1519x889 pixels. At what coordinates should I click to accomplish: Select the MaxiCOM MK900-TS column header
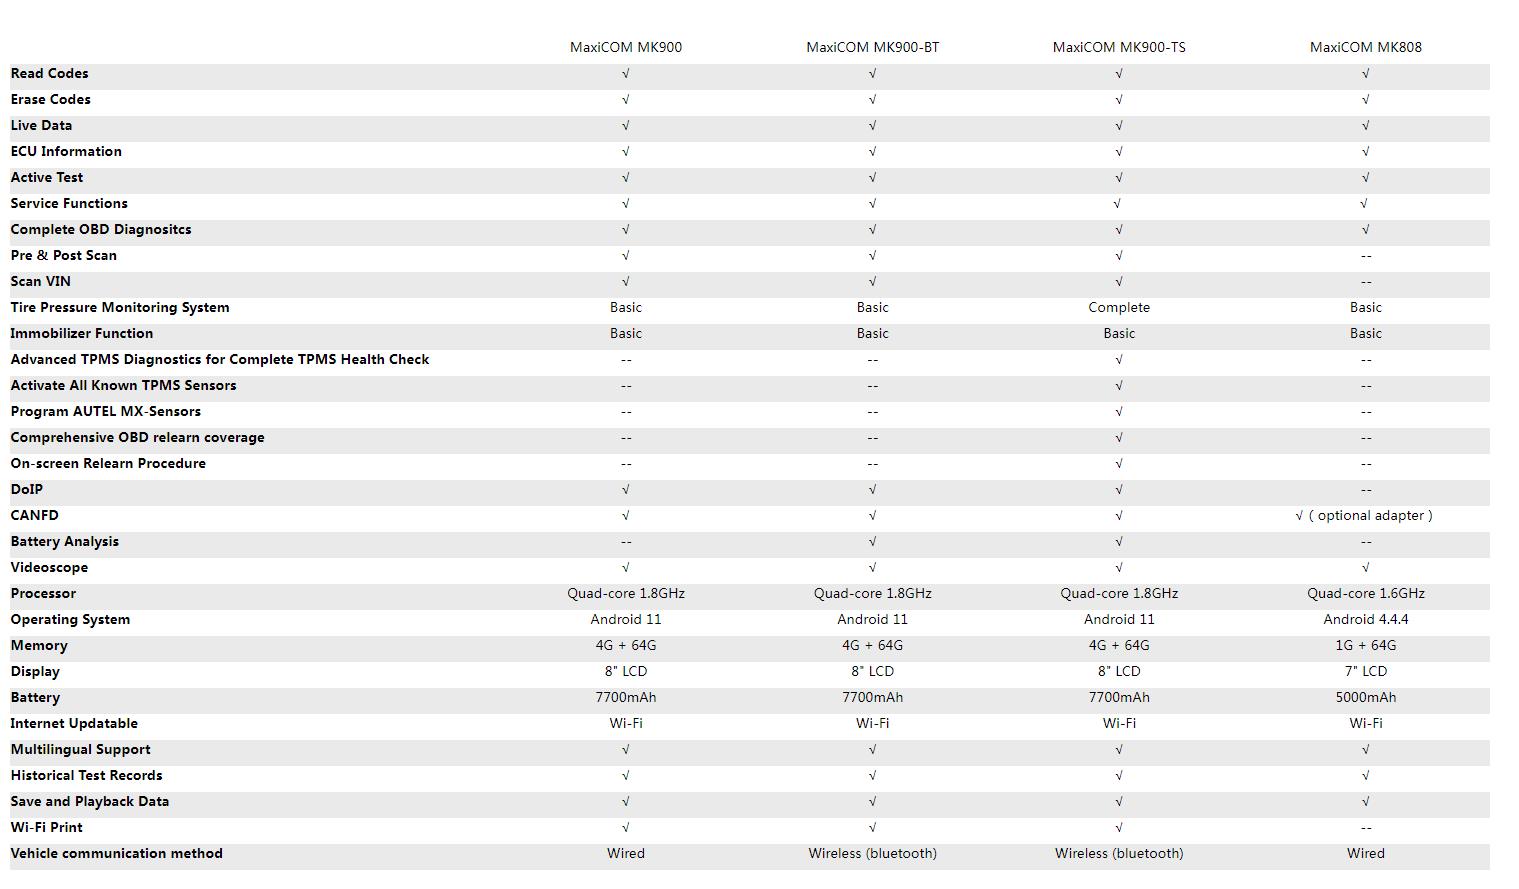point(1118,47)
